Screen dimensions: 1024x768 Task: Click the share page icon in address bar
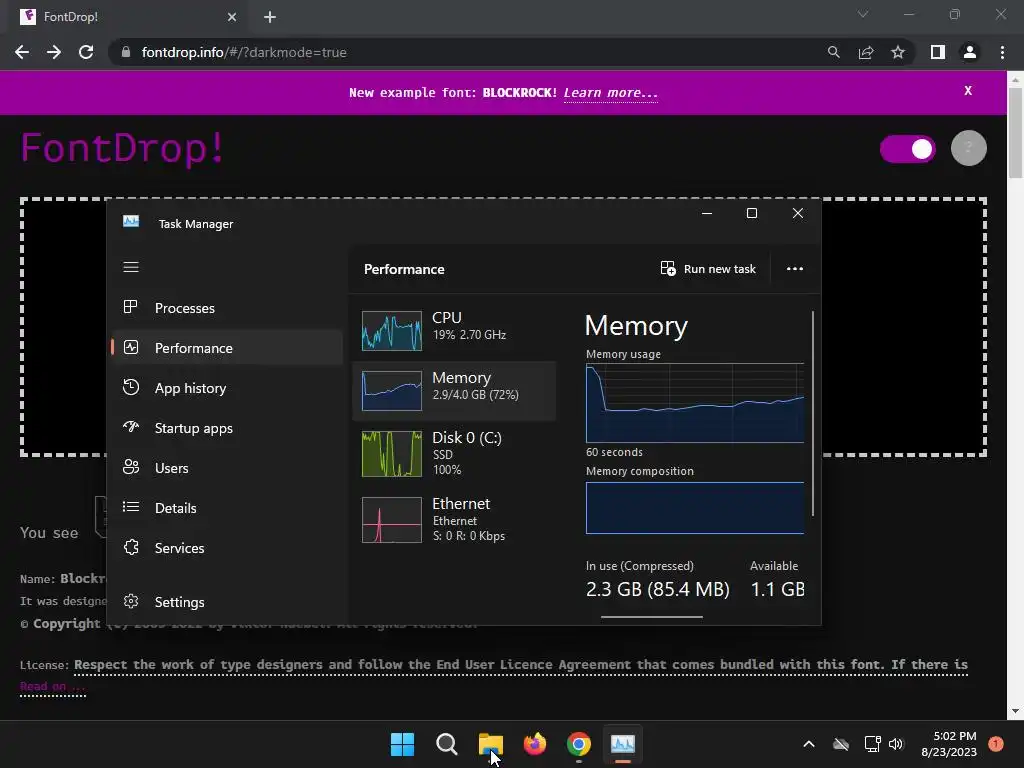[866, 52]
